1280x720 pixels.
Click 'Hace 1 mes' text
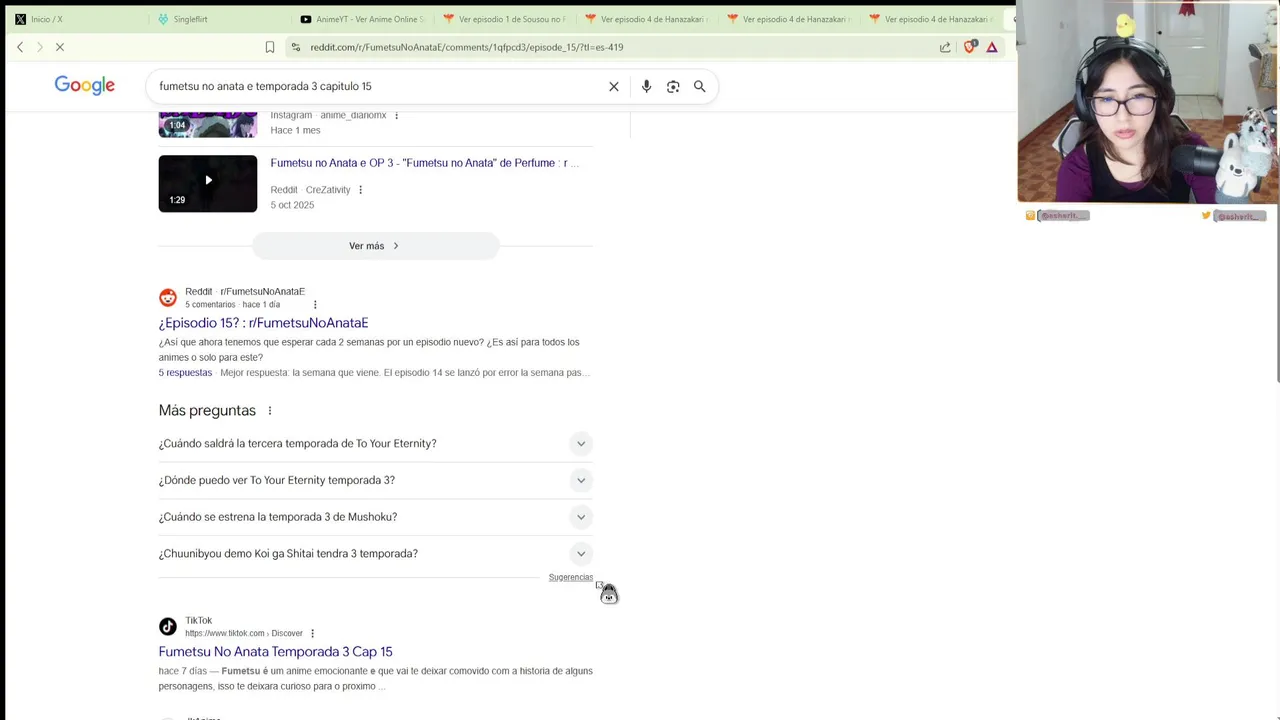pyautogui.click(x=295, y=130)
